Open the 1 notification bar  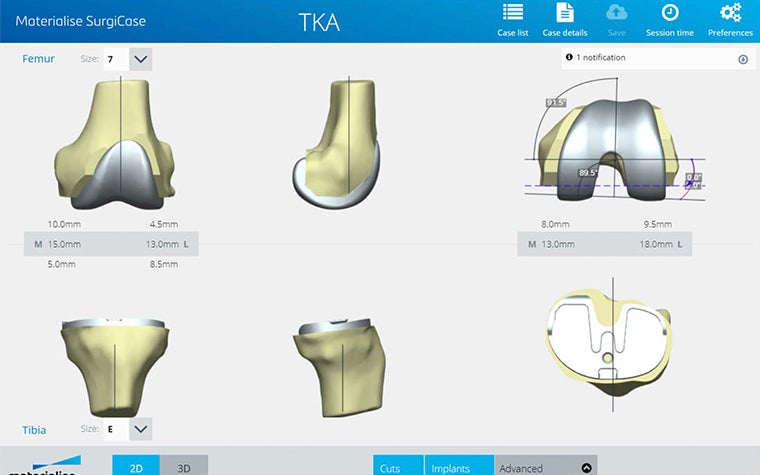click(x=658, y=58)
